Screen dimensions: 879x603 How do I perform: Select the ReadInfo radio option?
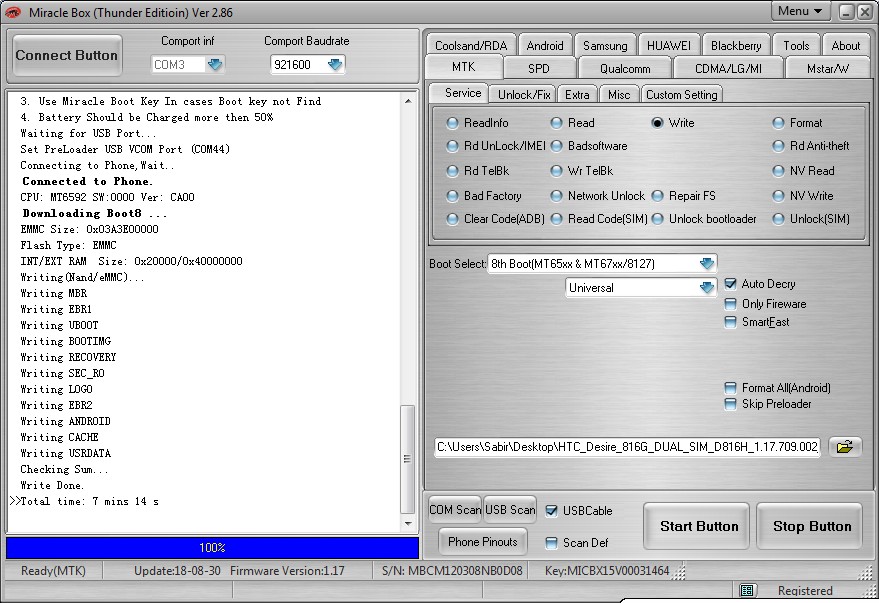452,123
